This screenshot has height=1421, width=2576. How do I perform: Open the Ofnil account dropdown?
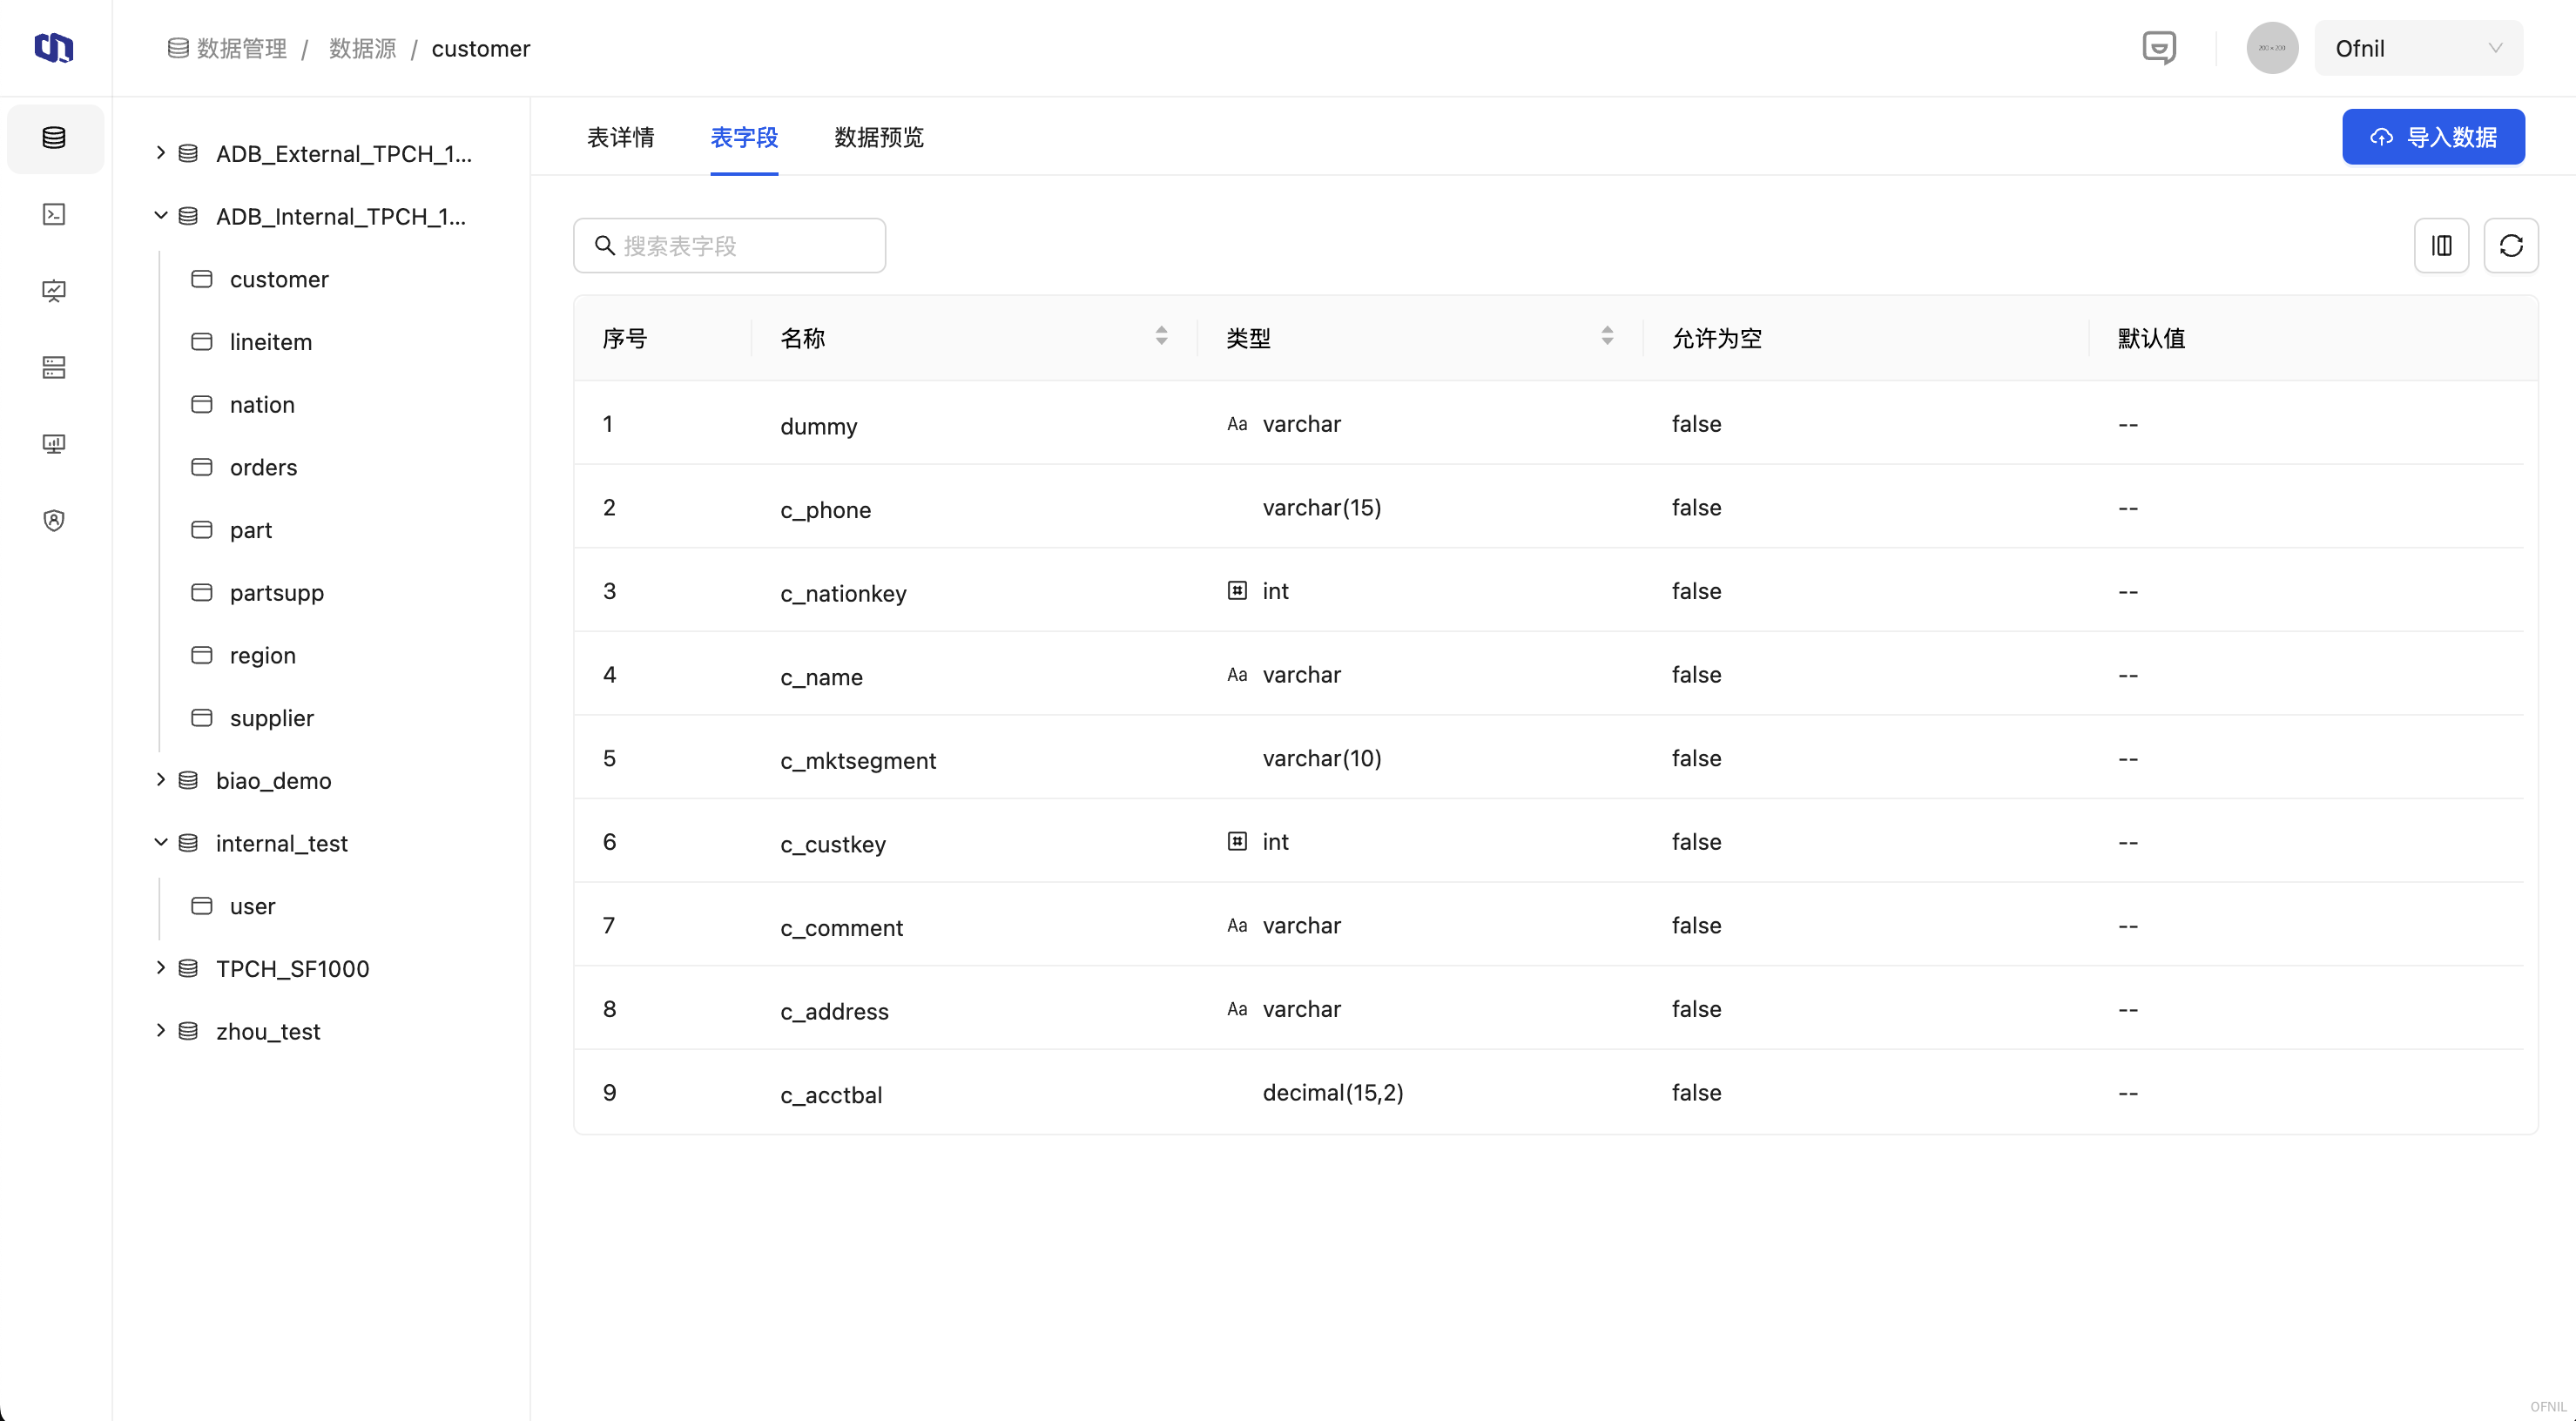pyautogui.click(x=2418, y=48)
